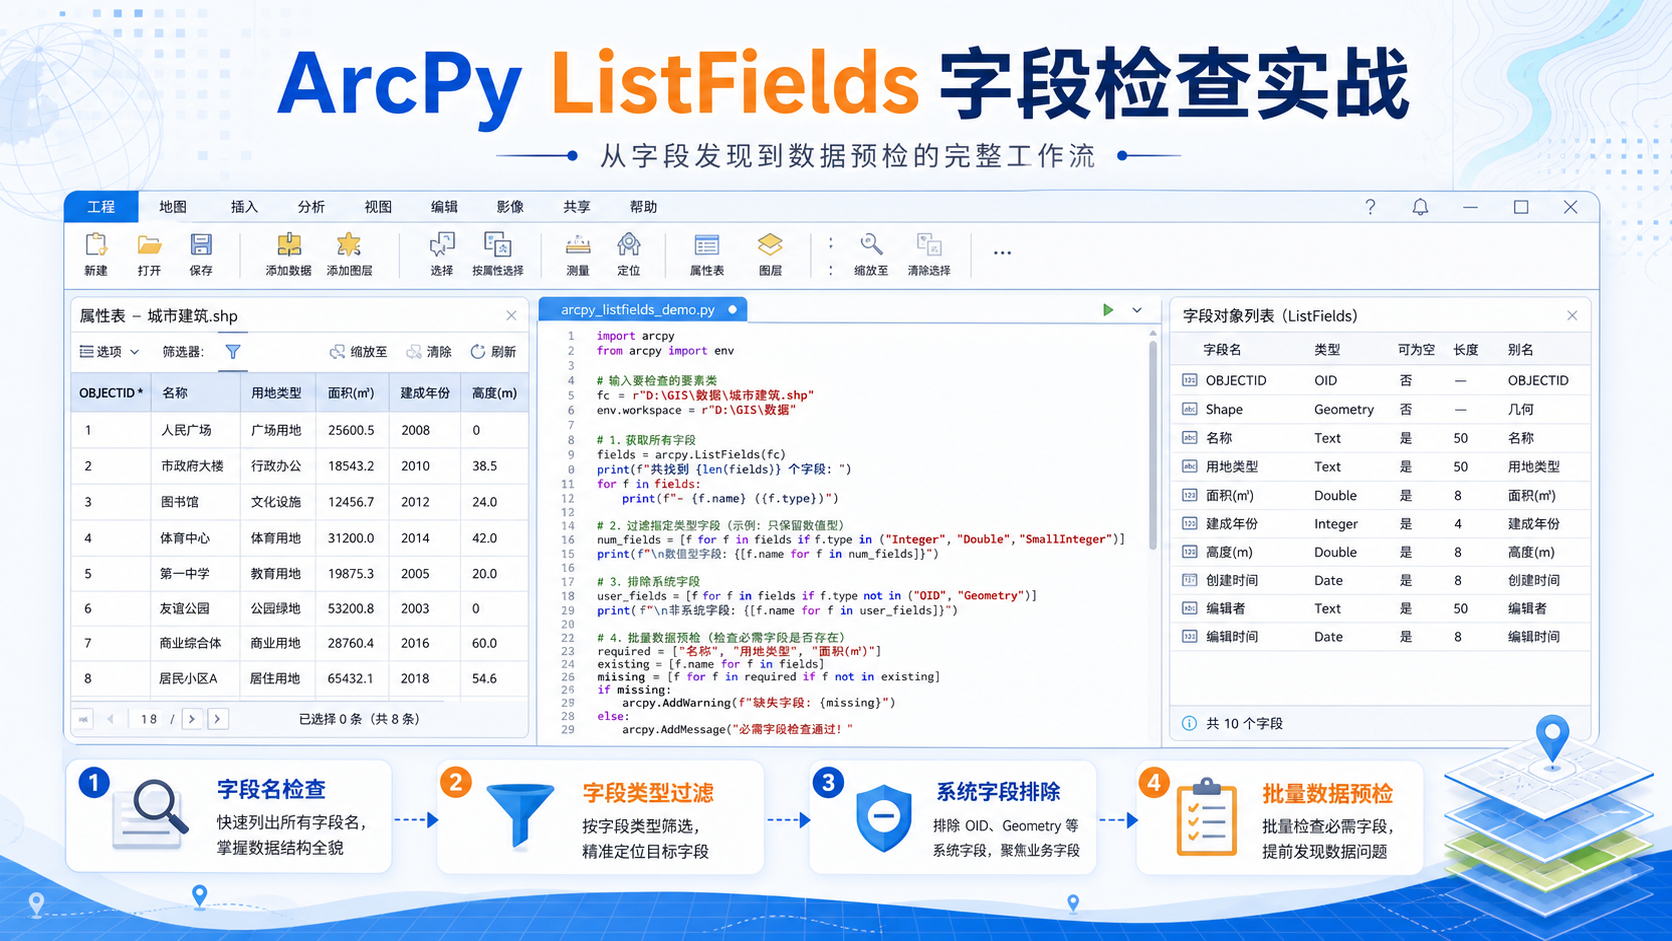Click the 高度(m) column header

coord(494,393)
